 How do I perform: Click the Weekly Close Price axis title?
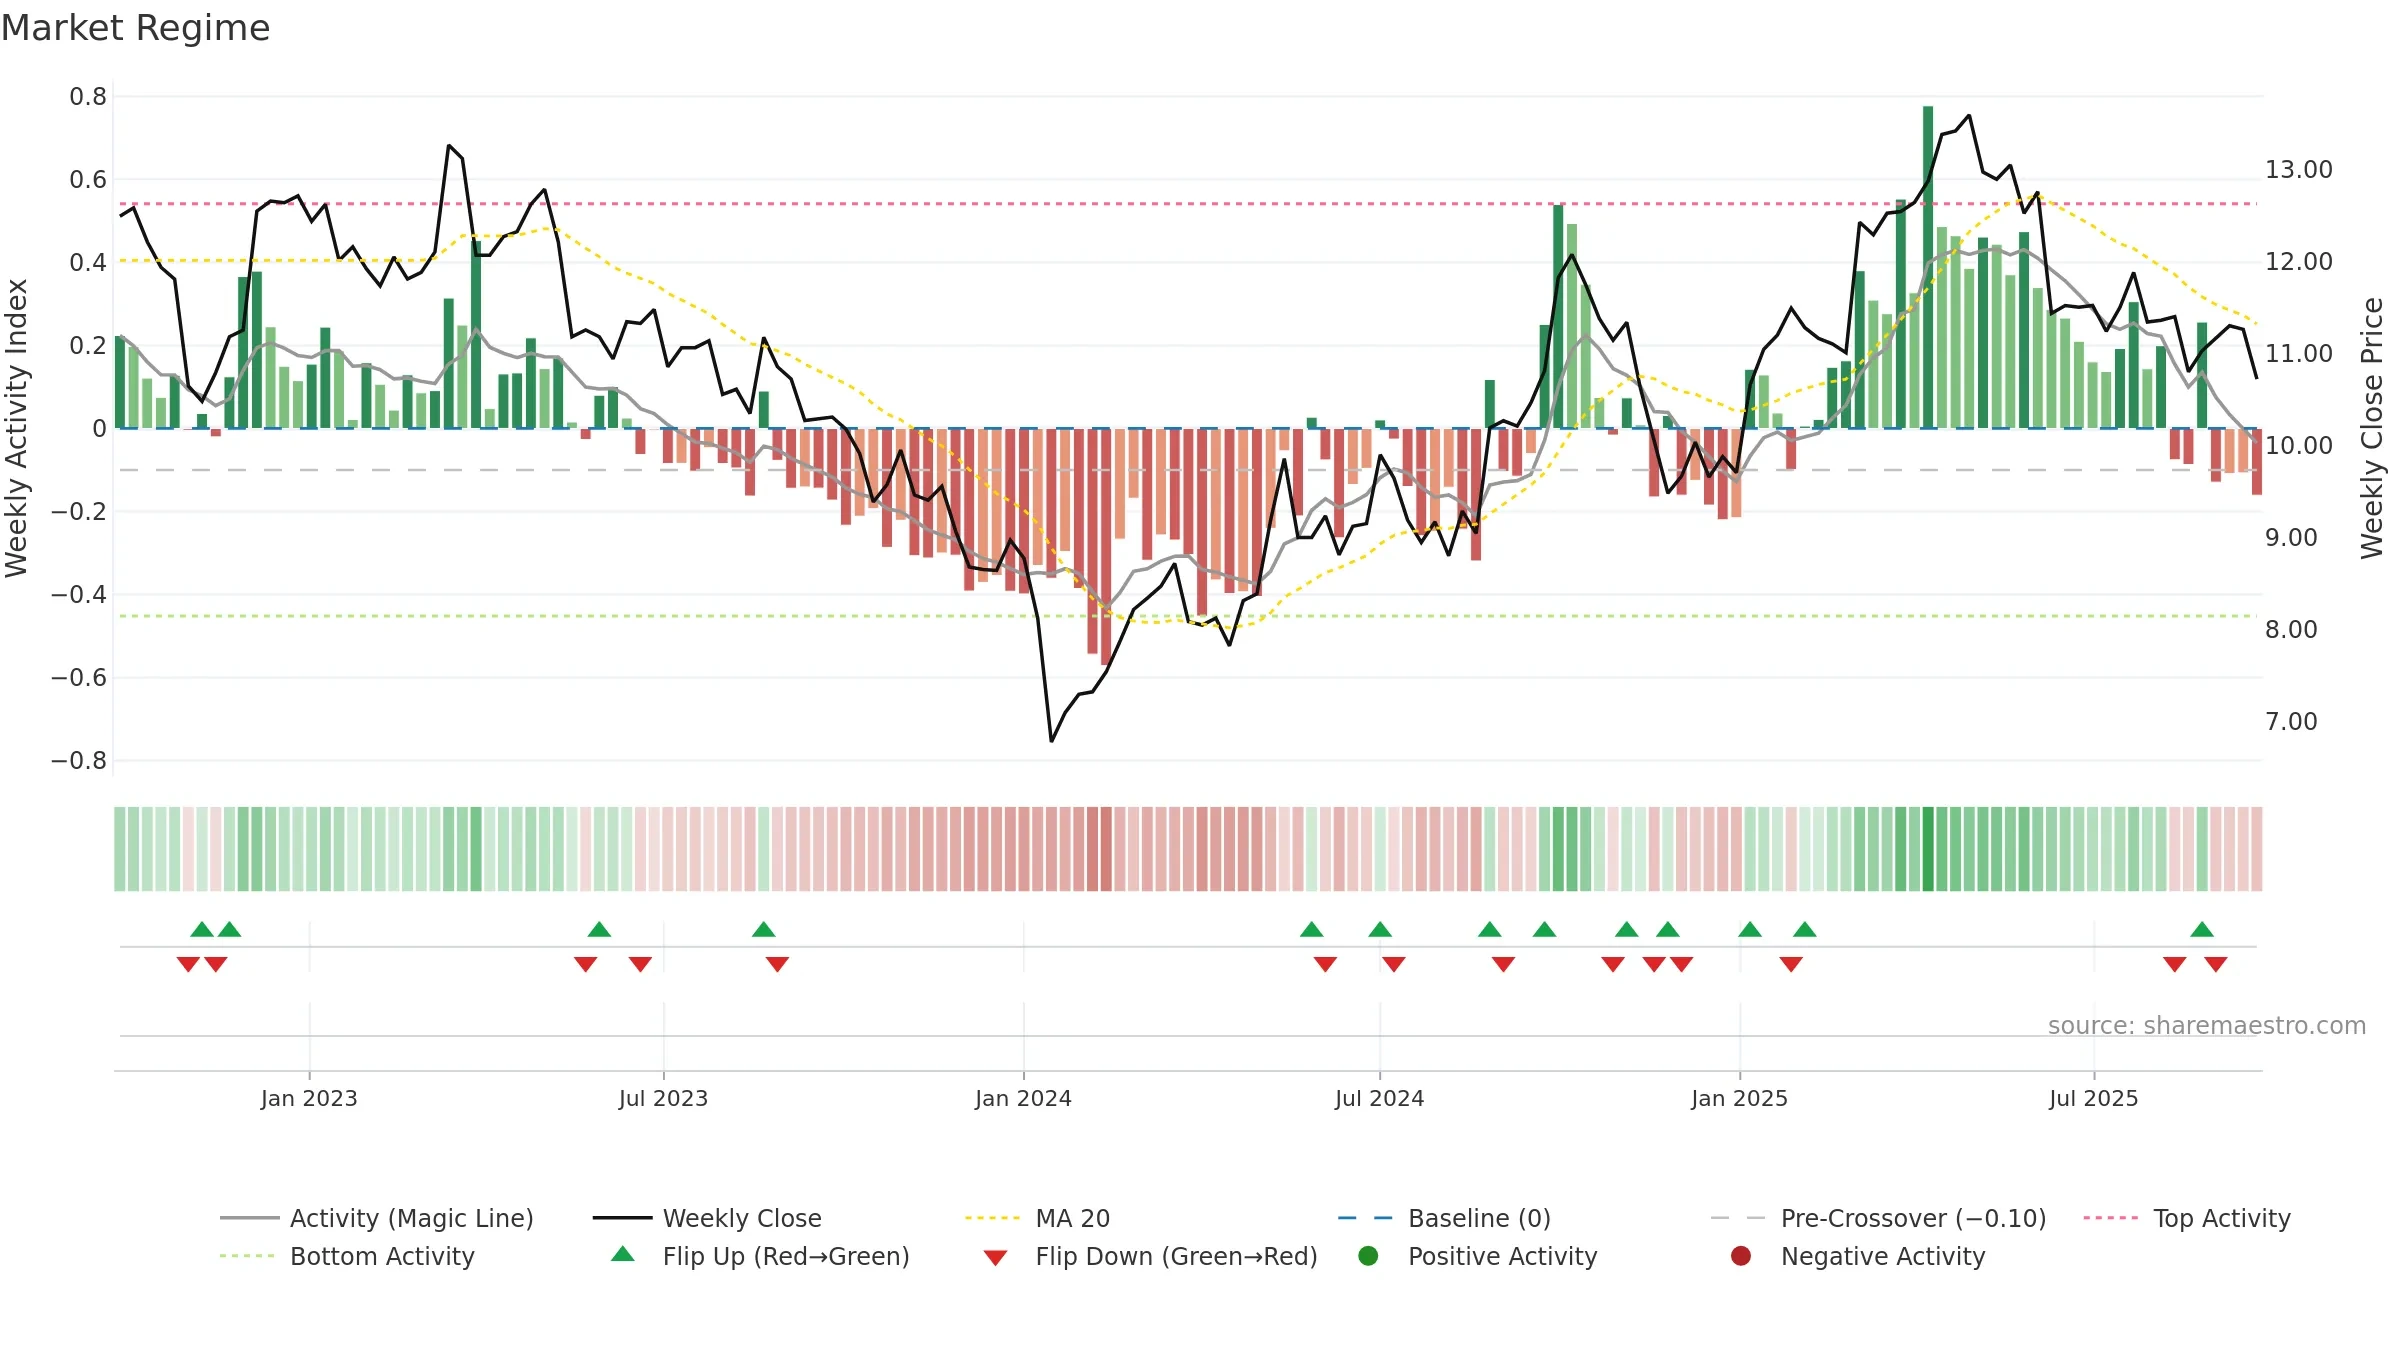[2372, 428]
